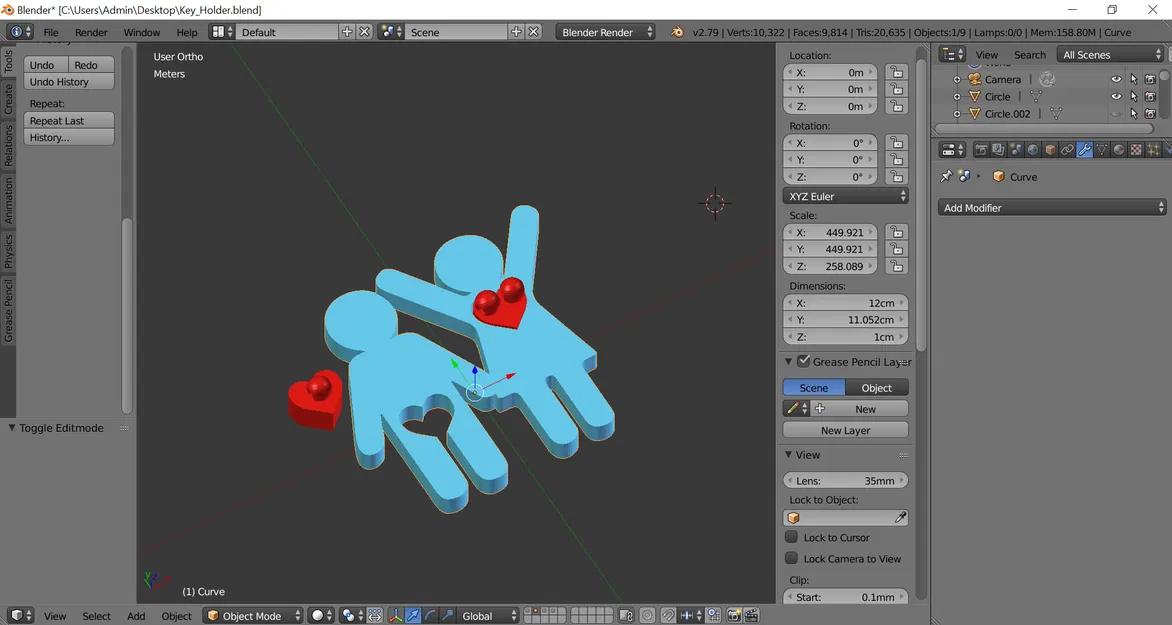The image size is (1172, 625).
Task: Open the Object properties cube tab
Action: (1050, 150)
